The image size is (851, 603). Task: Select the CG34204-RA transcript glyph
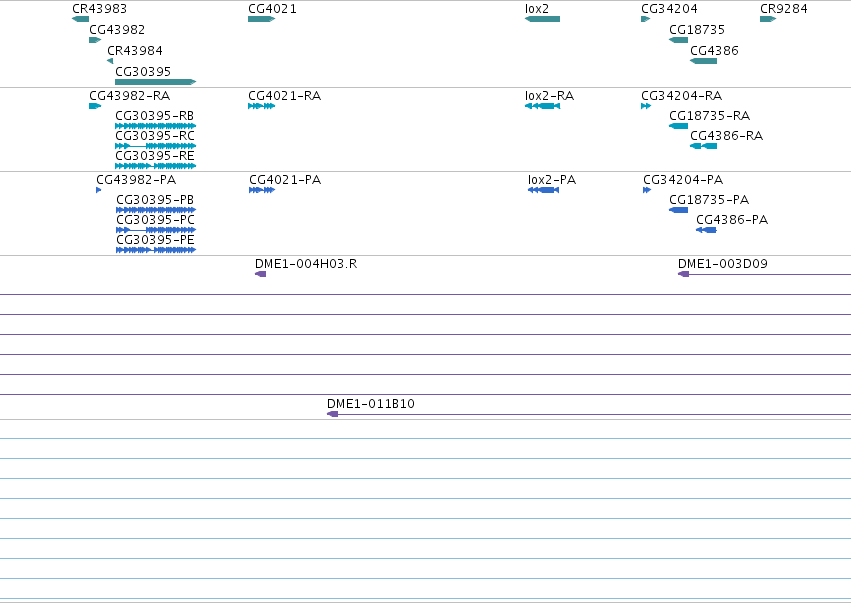tap(646, 106)
